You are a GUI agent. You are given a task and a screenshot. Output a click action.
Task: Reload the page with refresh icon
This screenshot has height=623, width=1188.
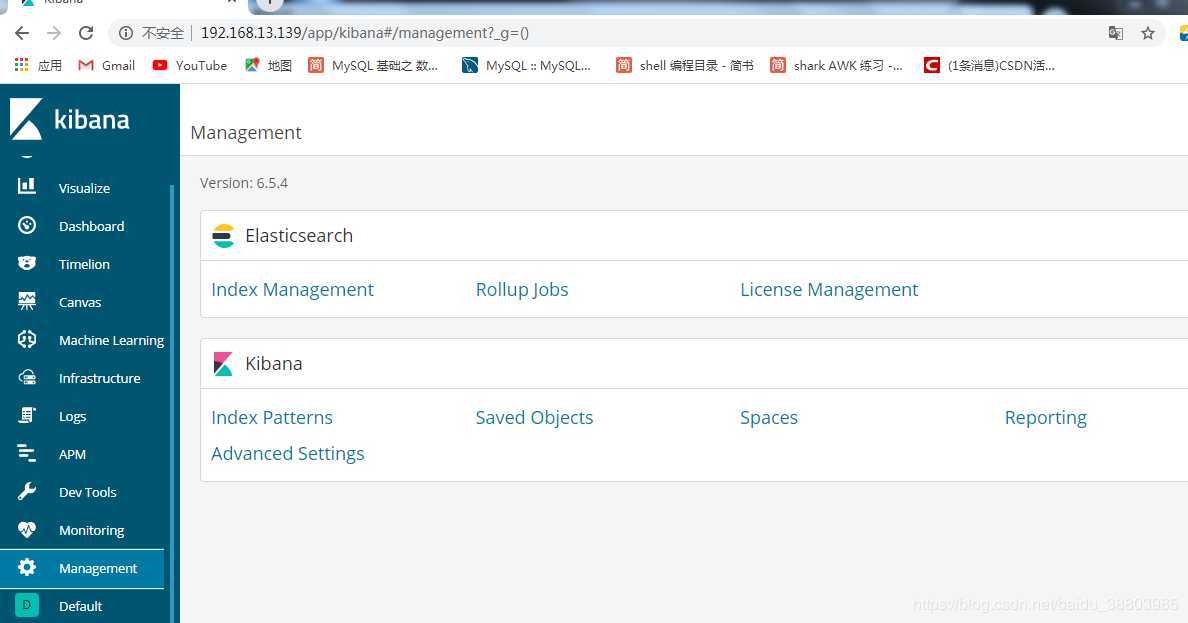86,33
